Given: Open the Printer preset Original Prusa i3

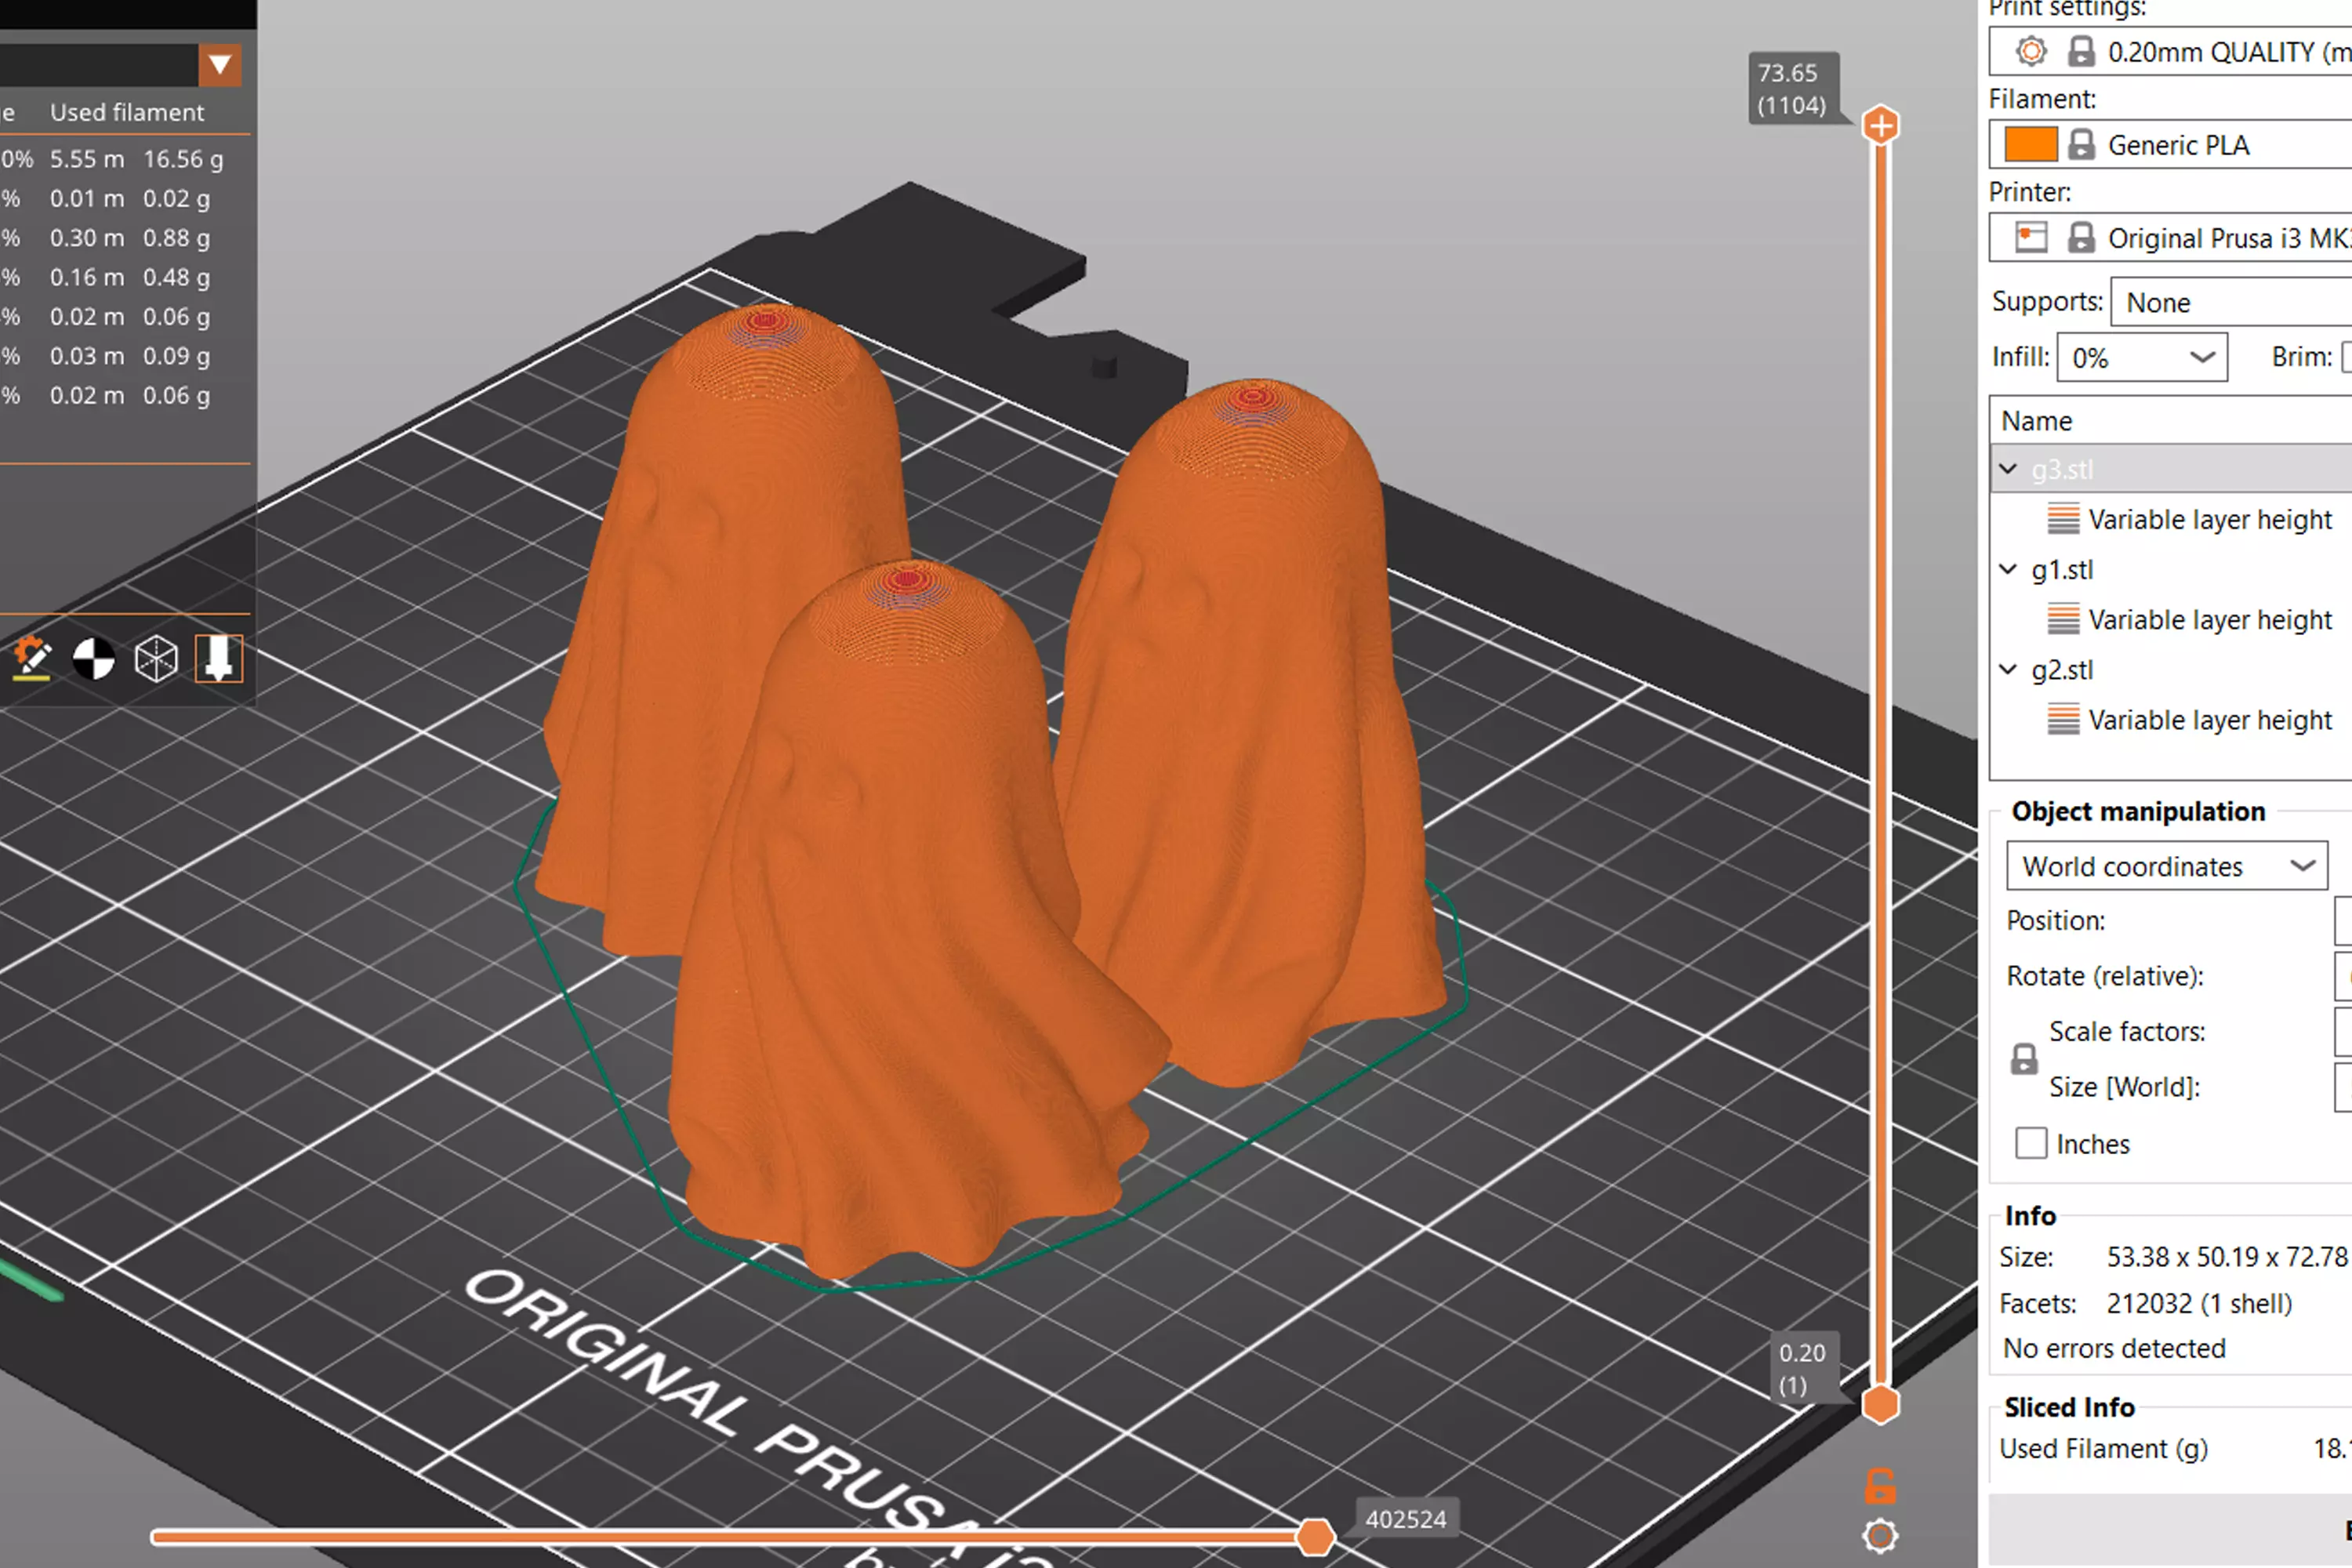Looking at the screenshot, I should (2170, 238).
